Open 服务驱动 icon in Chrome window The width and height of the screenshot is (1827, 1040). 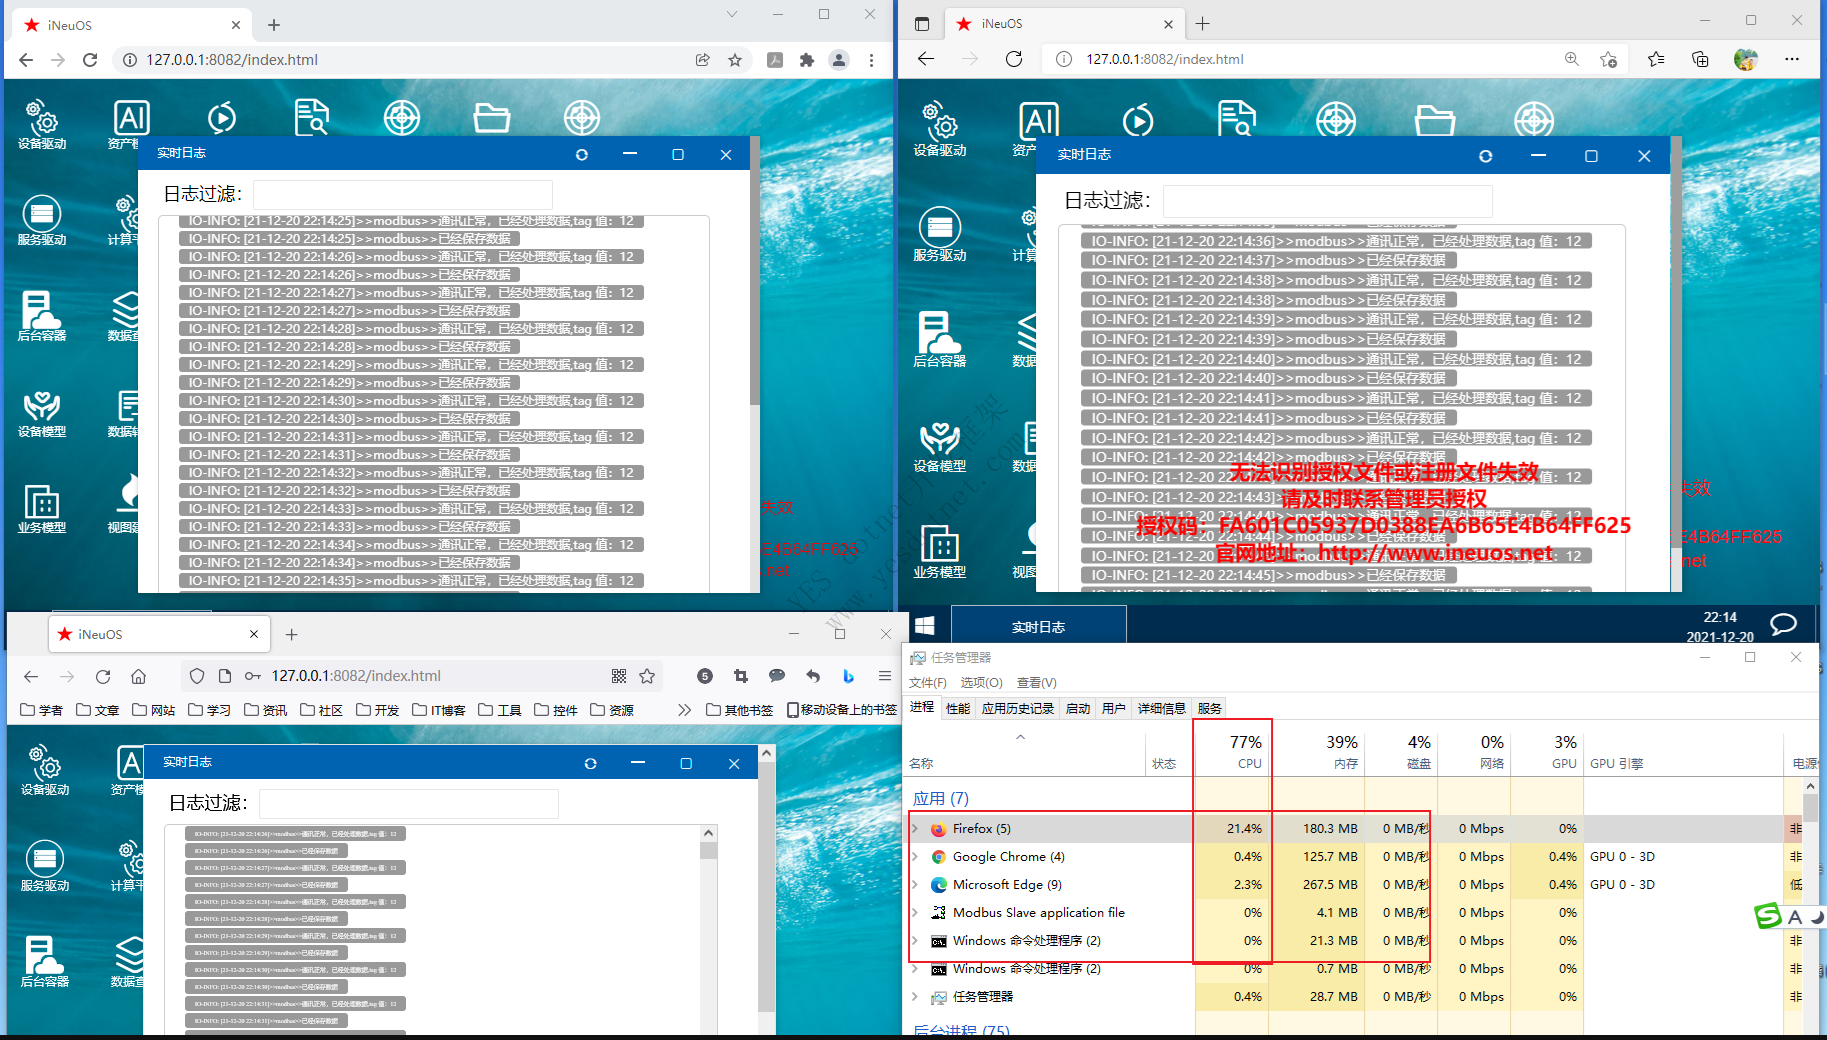[42, 221]
